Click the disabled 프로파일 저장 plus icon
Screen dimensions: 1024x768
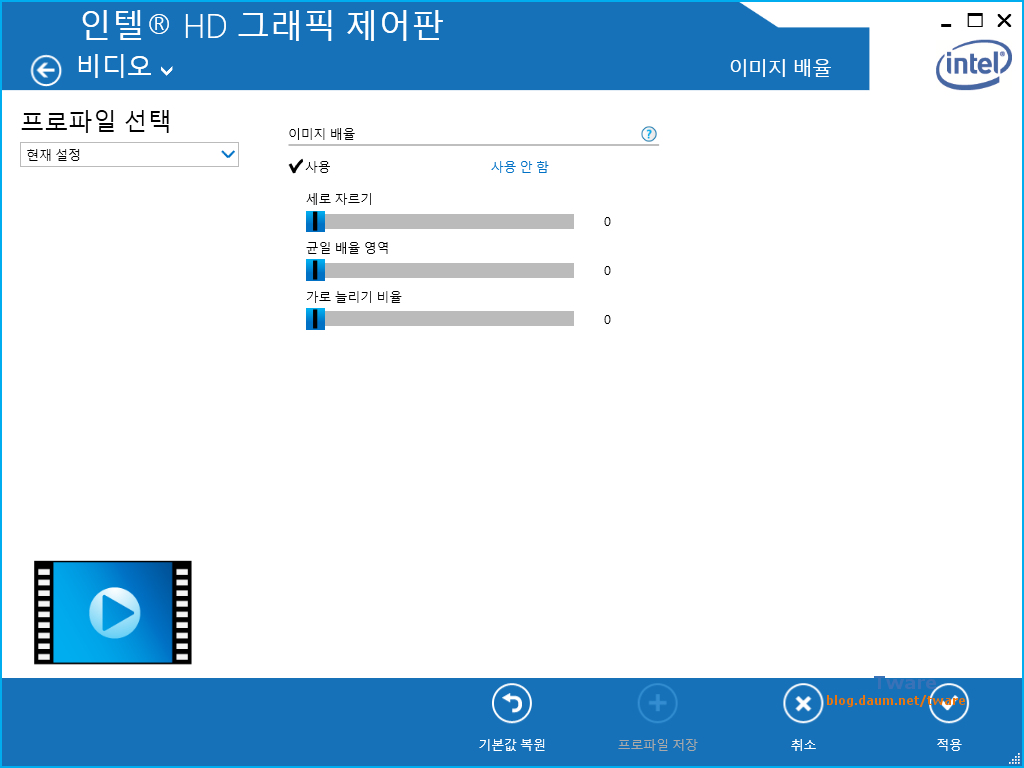[658, 703]
